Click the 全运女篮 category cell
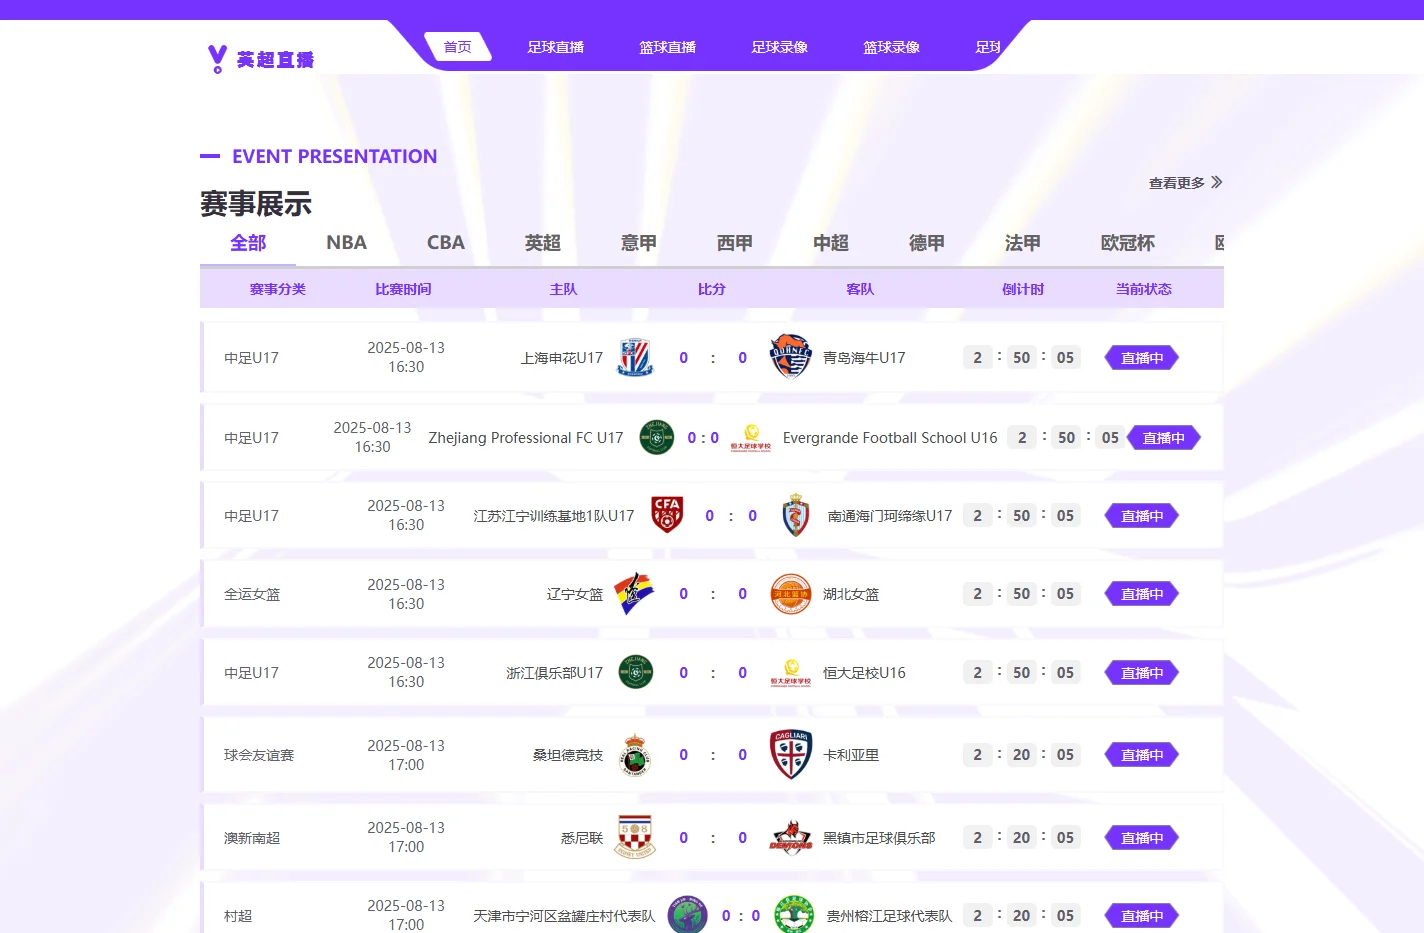1424x933 pixels. (x=252, y=594)
